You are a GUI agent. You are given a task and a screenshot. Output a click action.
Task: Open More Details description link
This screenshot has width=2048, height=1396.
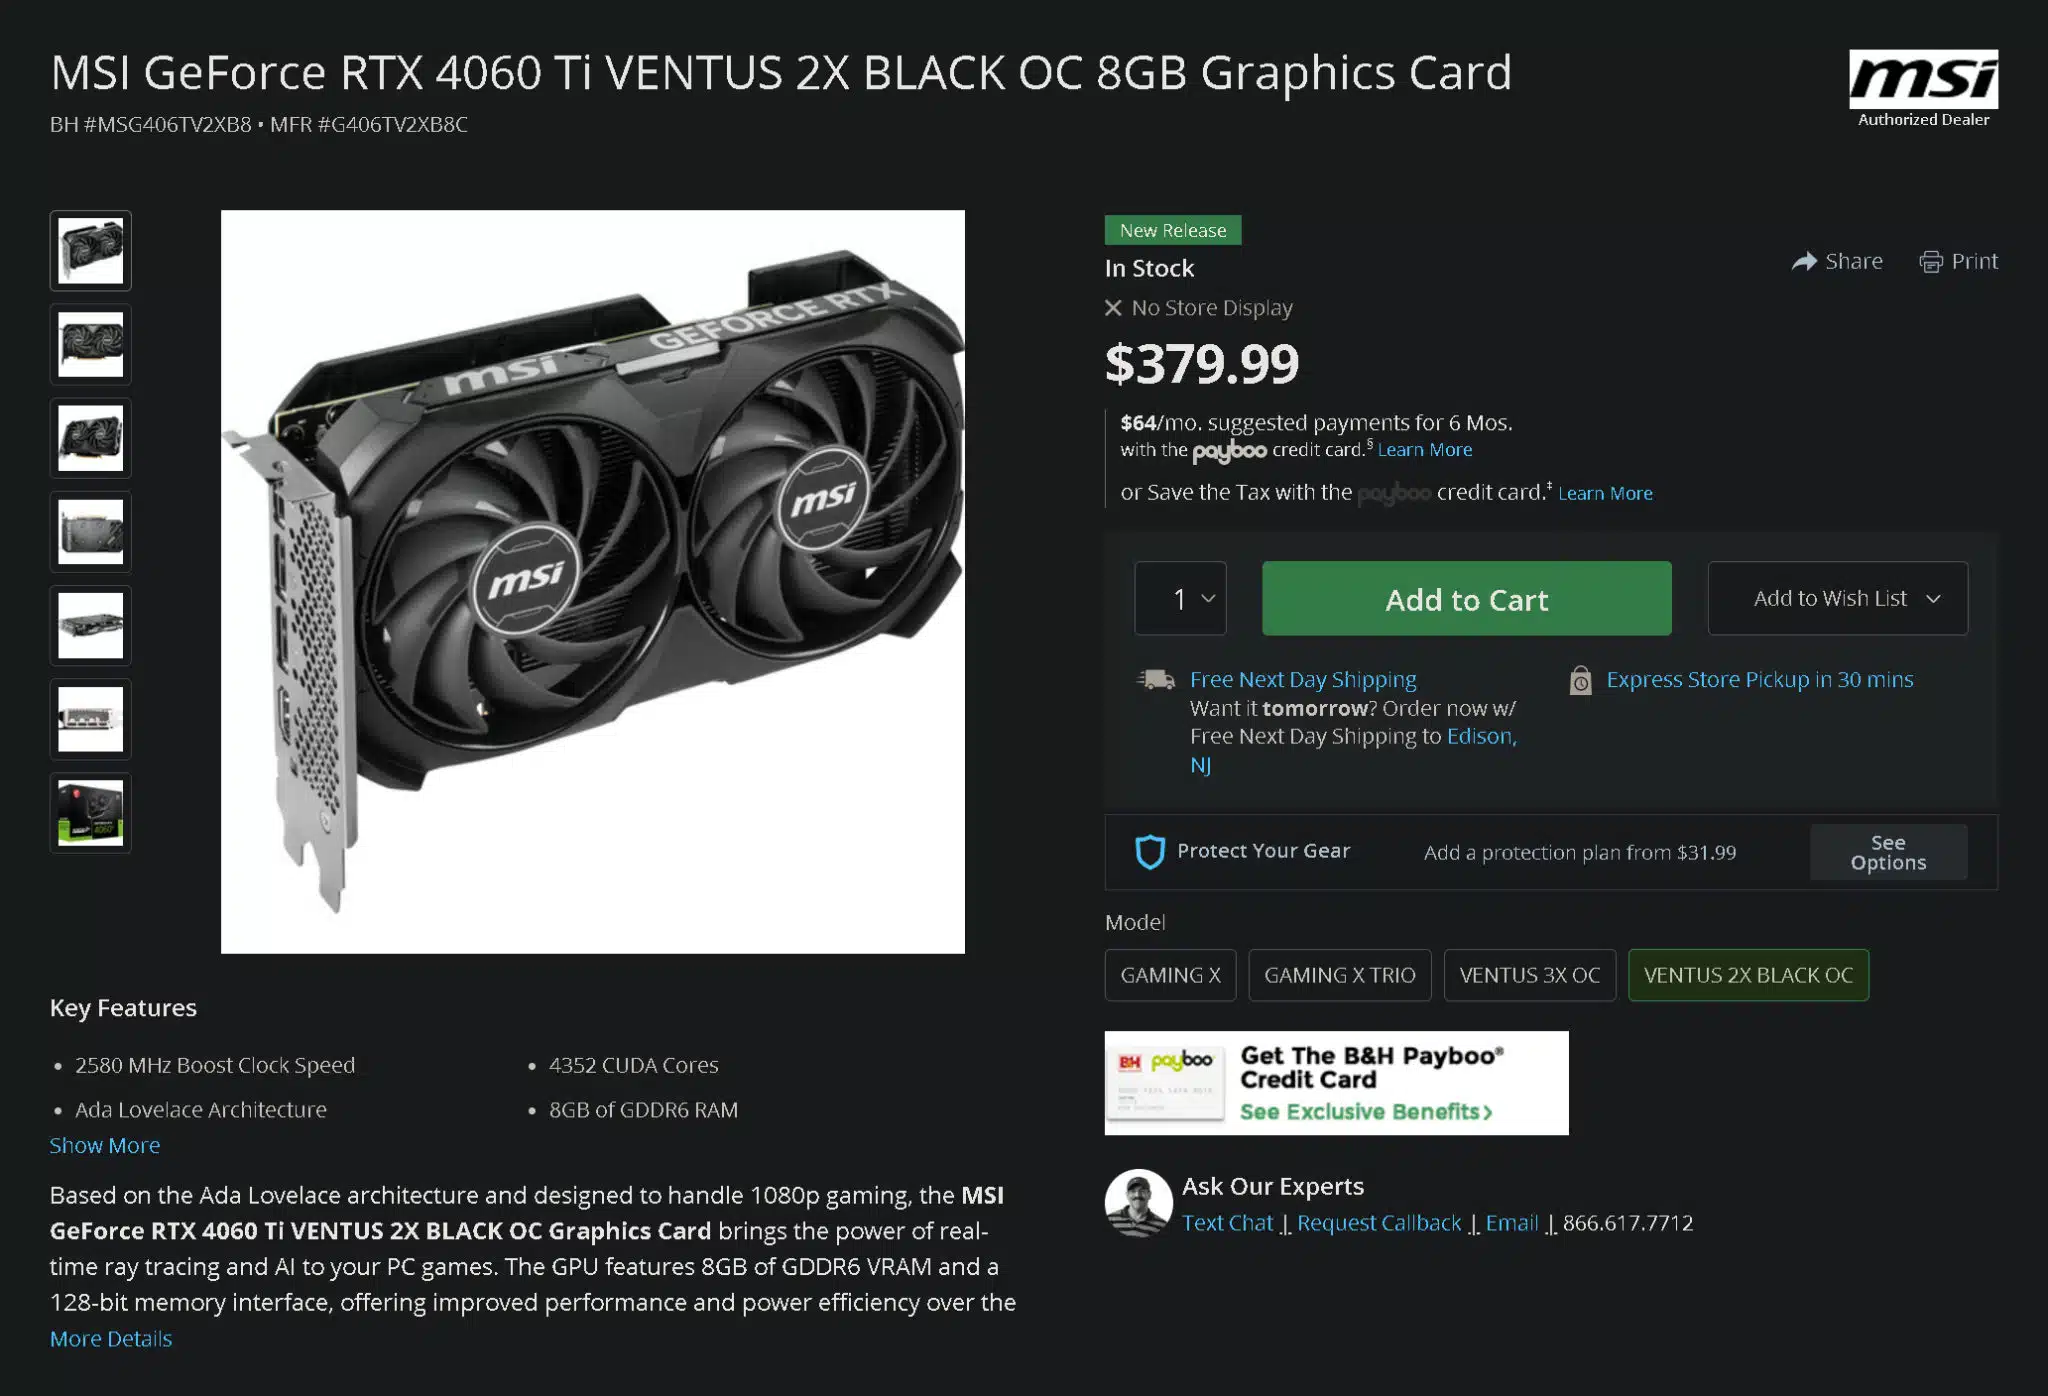tap(111, 1338)
